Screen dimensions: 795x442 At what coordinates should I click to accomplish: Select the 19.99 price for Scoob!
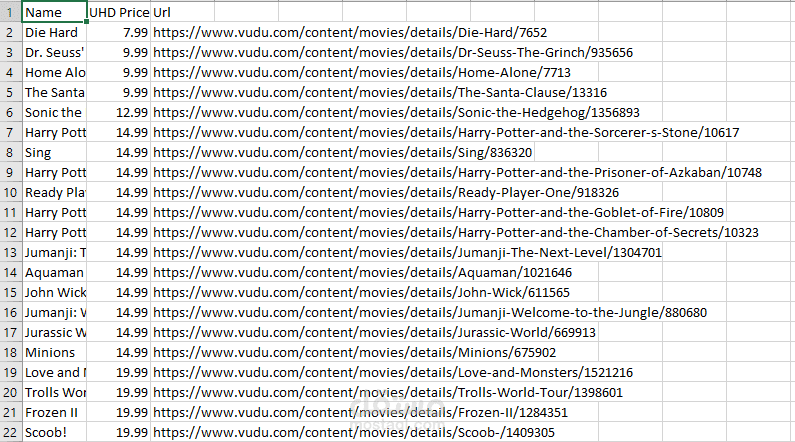tap(119, 432)
